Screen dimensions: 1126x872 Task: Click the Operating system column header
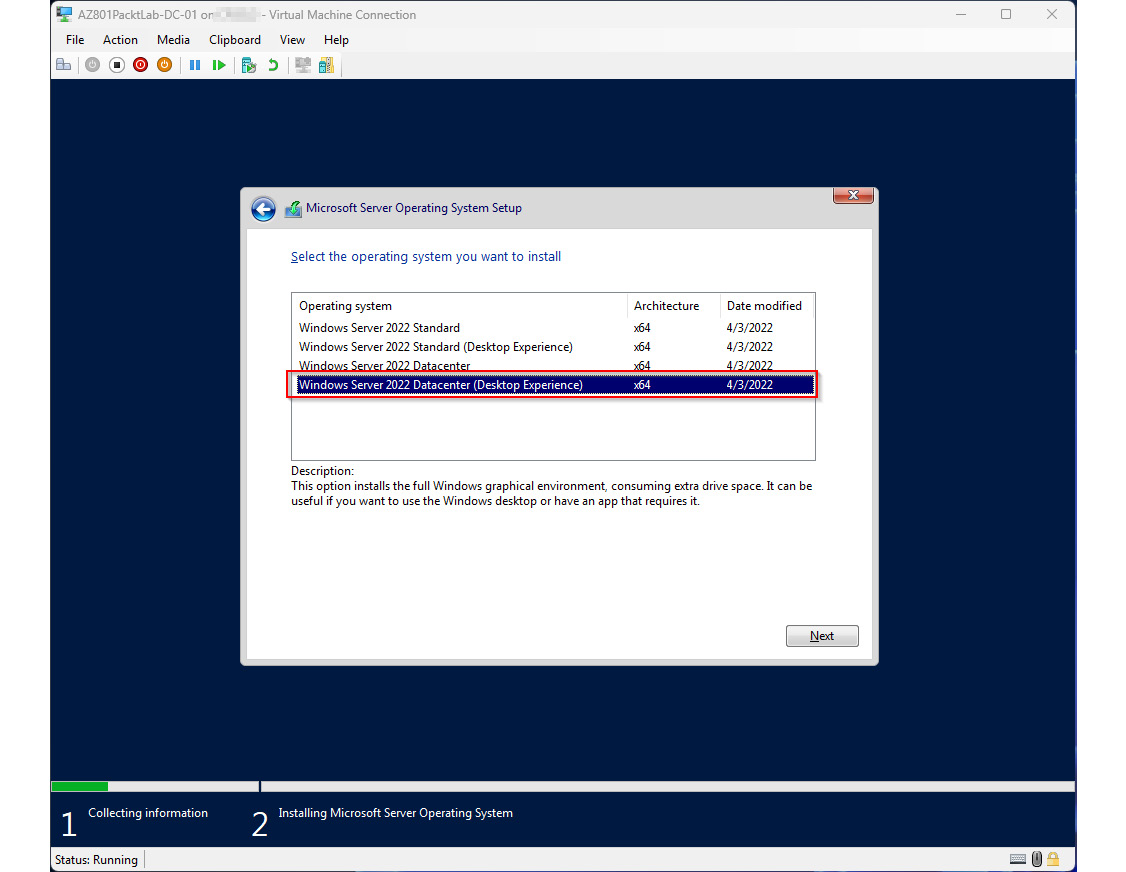[x=460, y=306]
